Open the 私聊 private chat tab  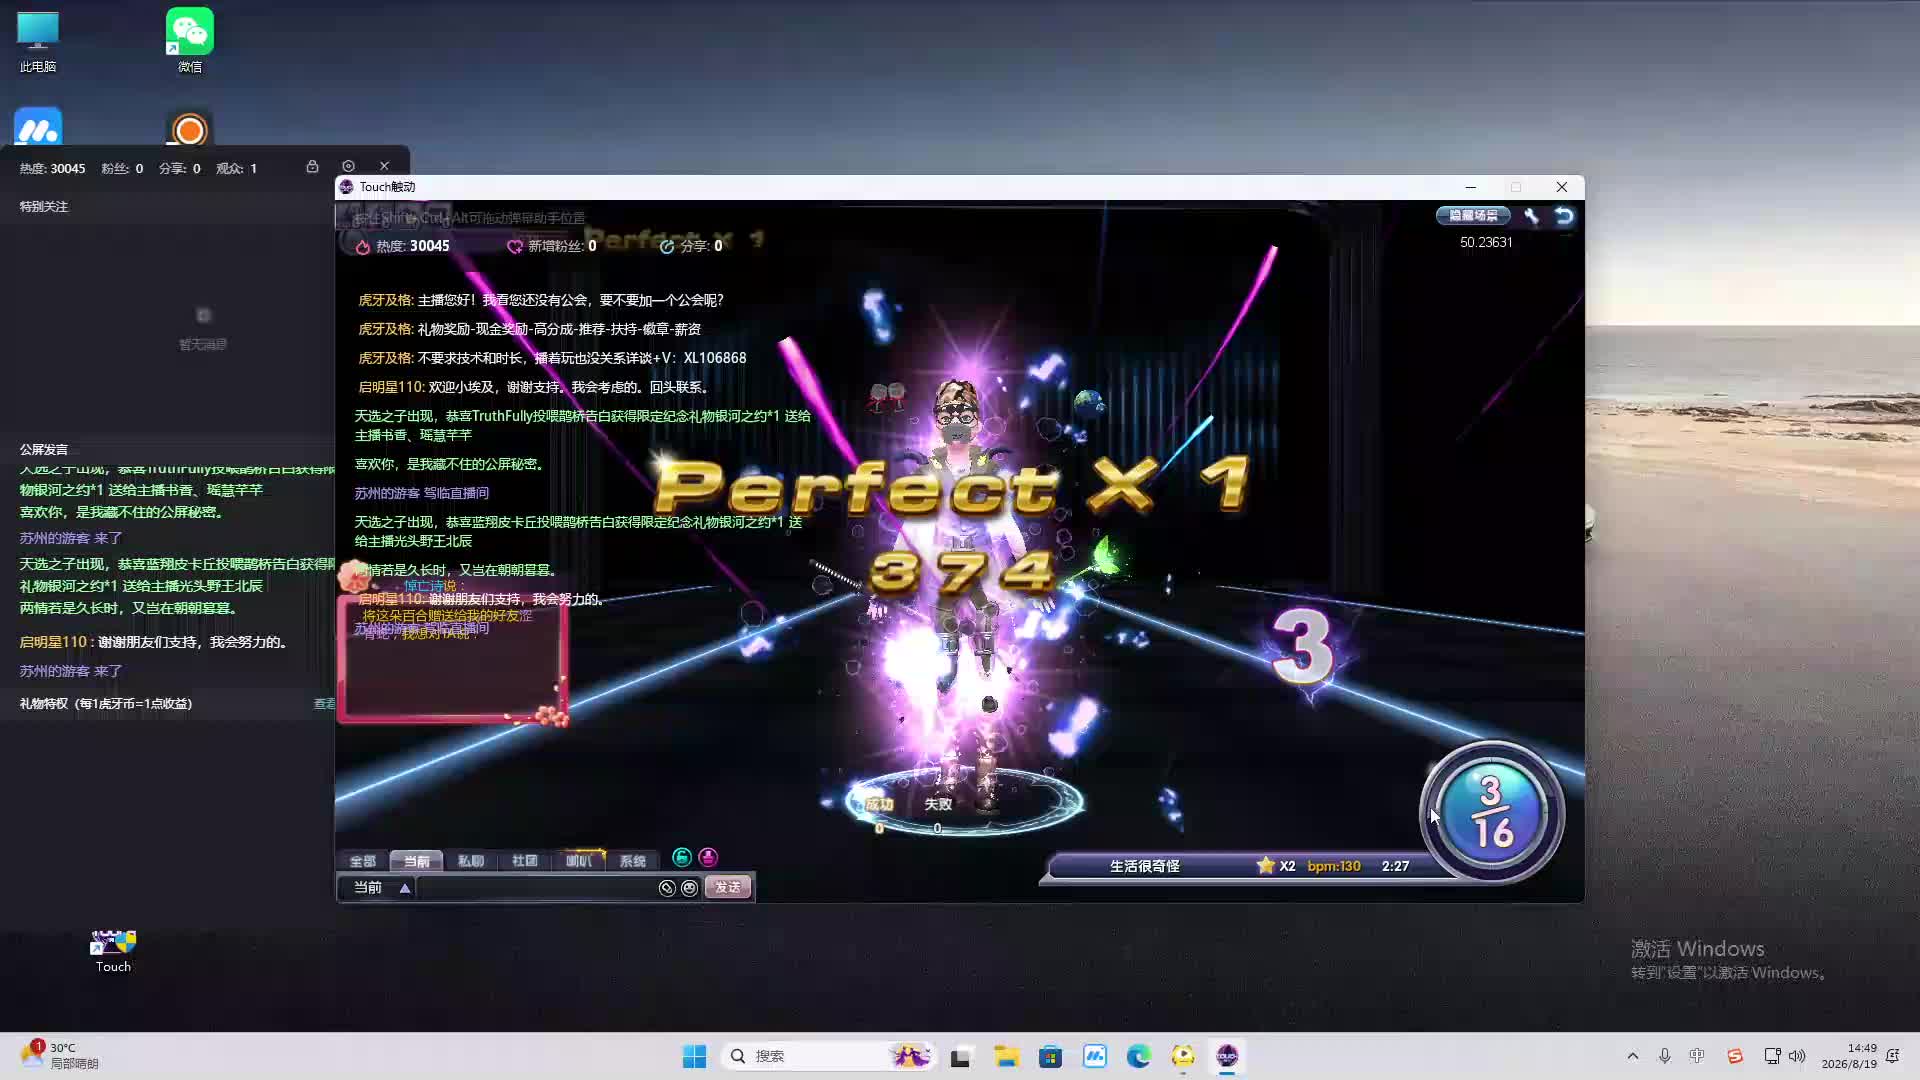coord(470,860)
